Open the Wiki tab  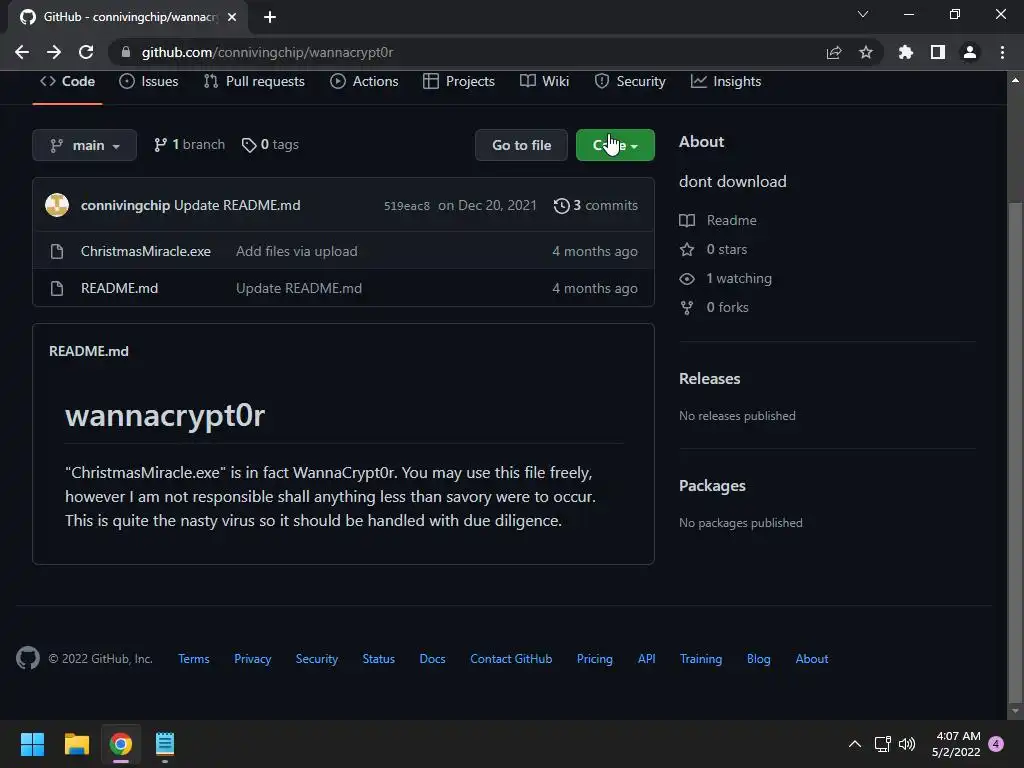(545, 81)
